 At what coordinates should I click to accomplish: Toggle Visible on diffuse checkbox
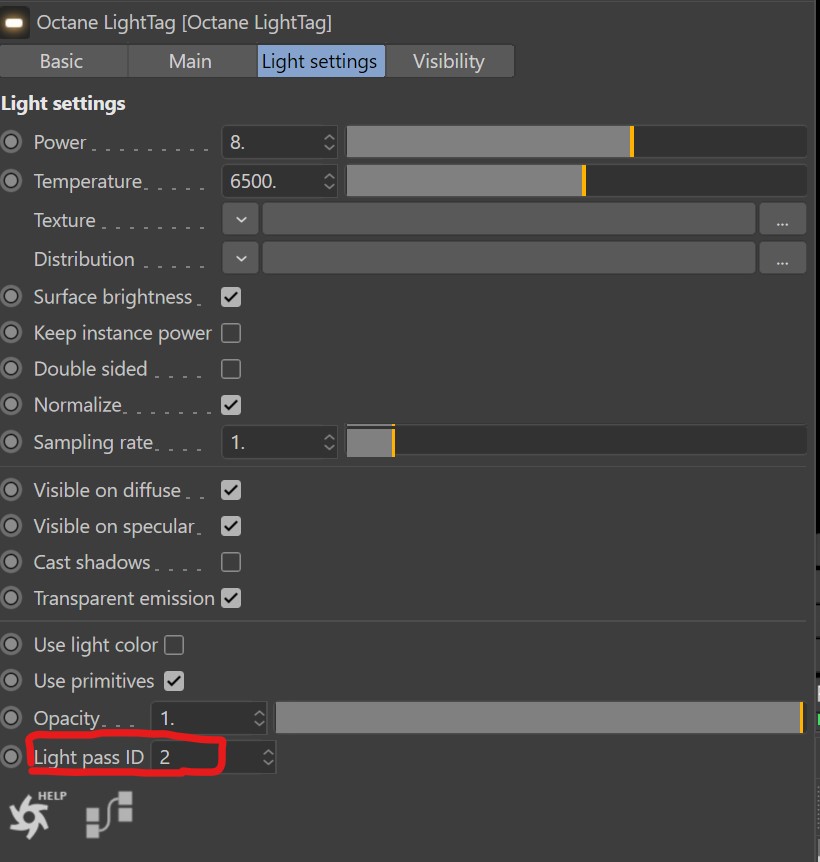tap(231, 490)
